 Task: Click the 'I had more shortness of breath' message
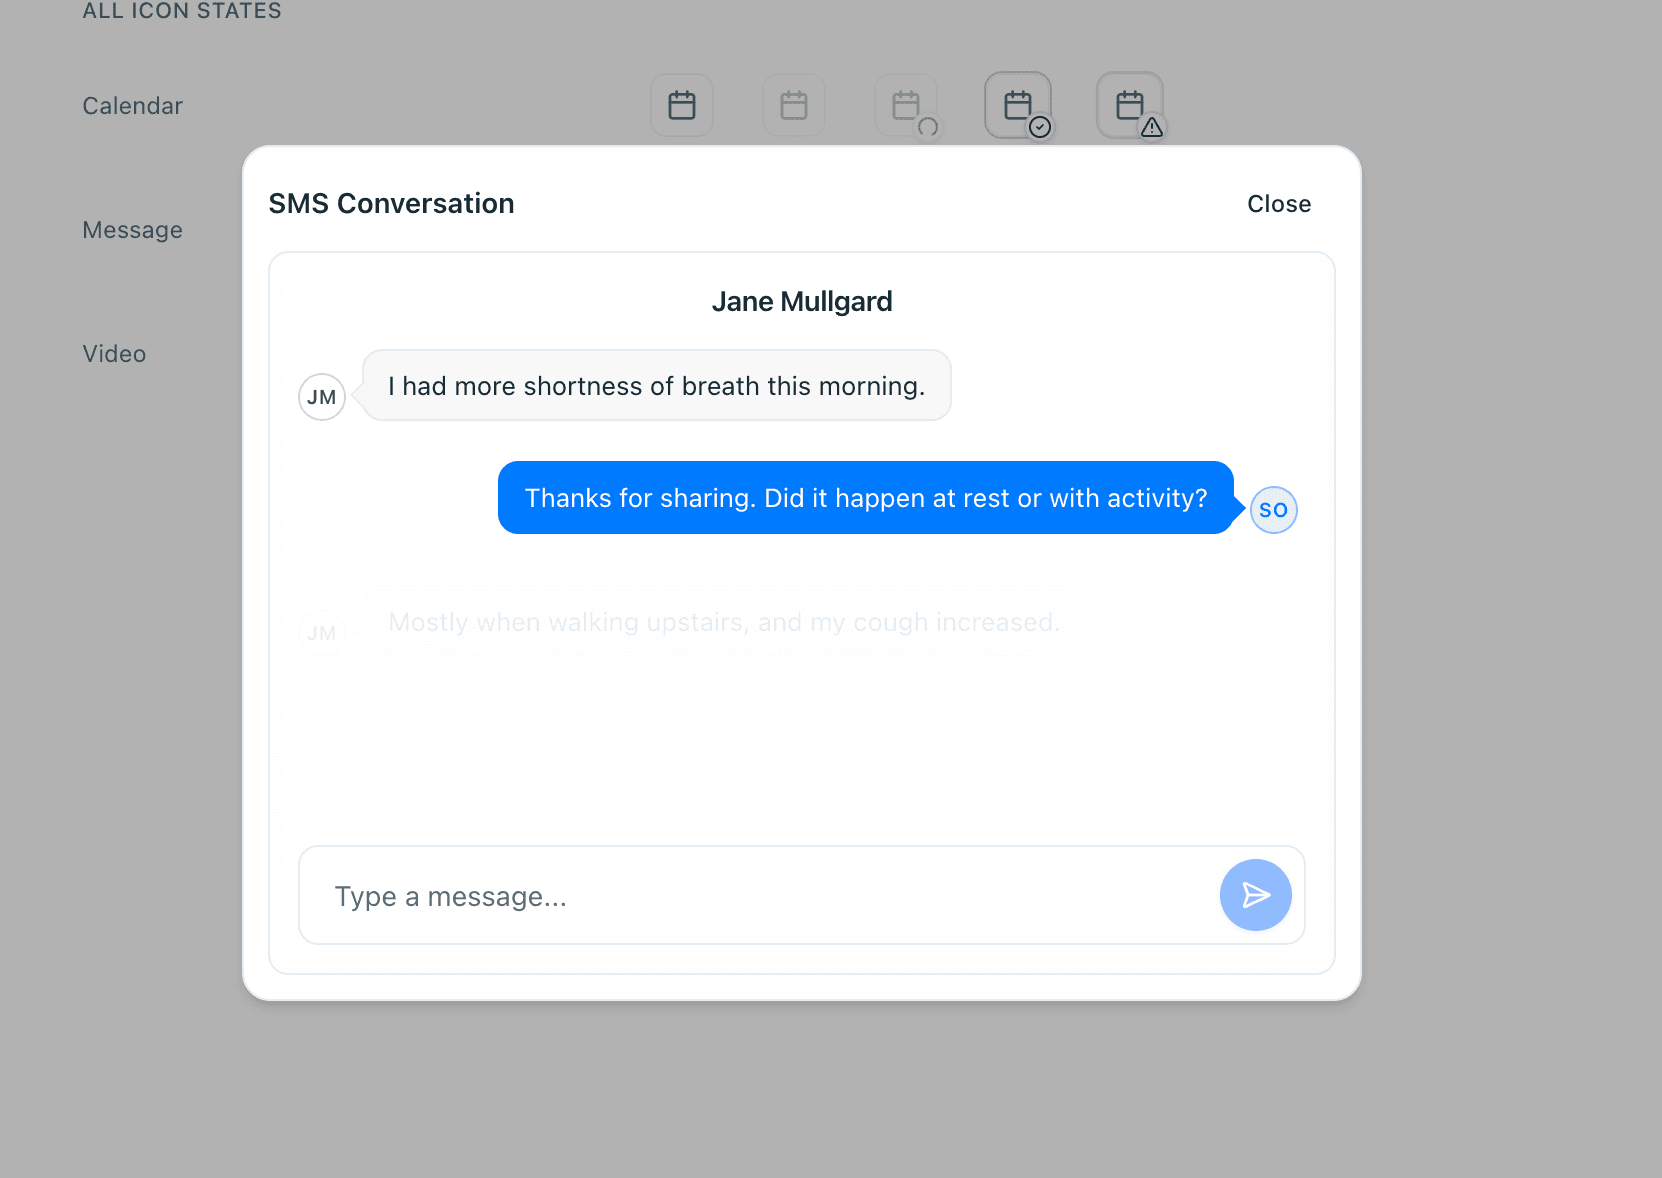pos(657,386)
